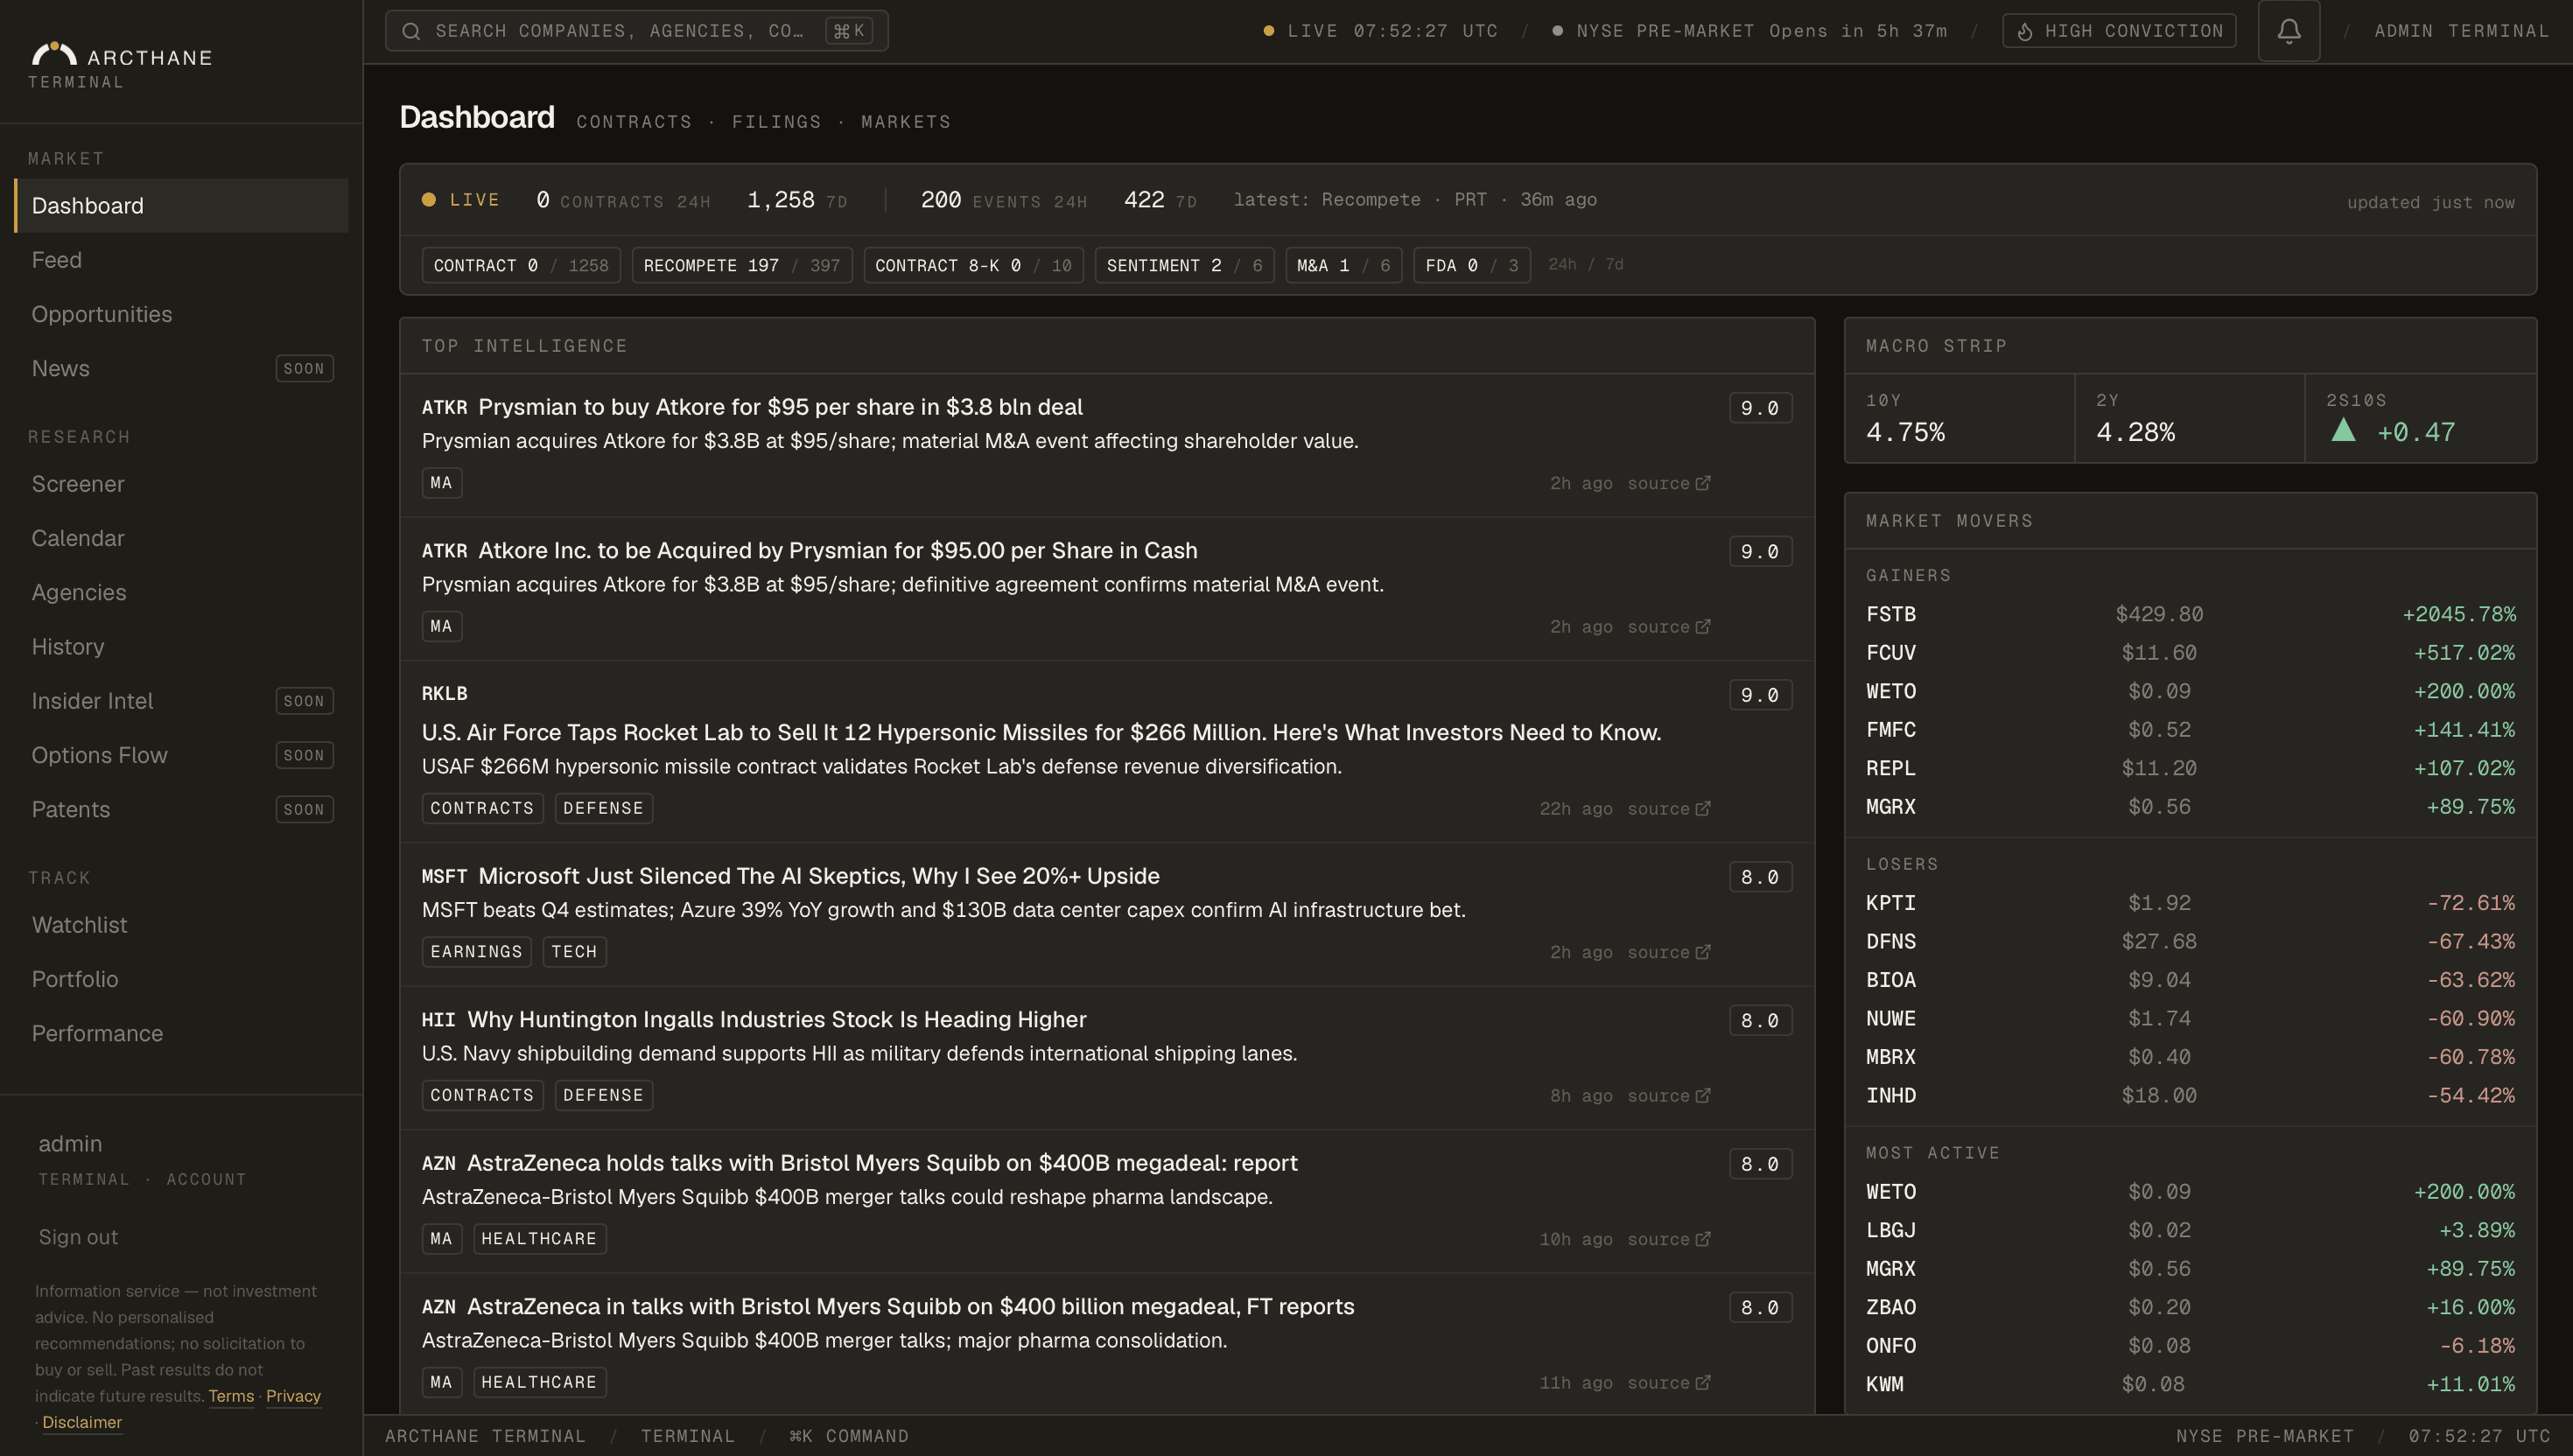The width and height of the screenshot is (2573, 1456).
Task: Open source link icon for Prysmian to buy Atkore
Action: (x=1703, y=483)
